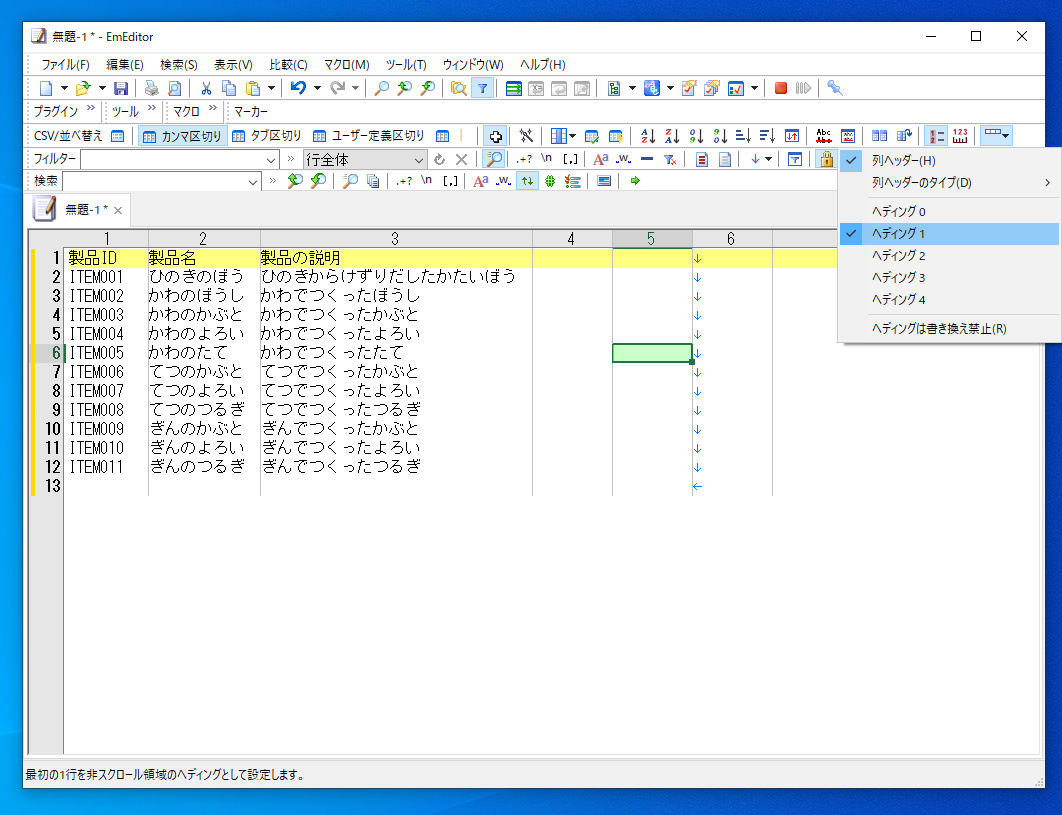The height and width of the screenshot is (815, 1062).
Task: Open the 行全体 column selector dropdown
Action: pos(419,161)
